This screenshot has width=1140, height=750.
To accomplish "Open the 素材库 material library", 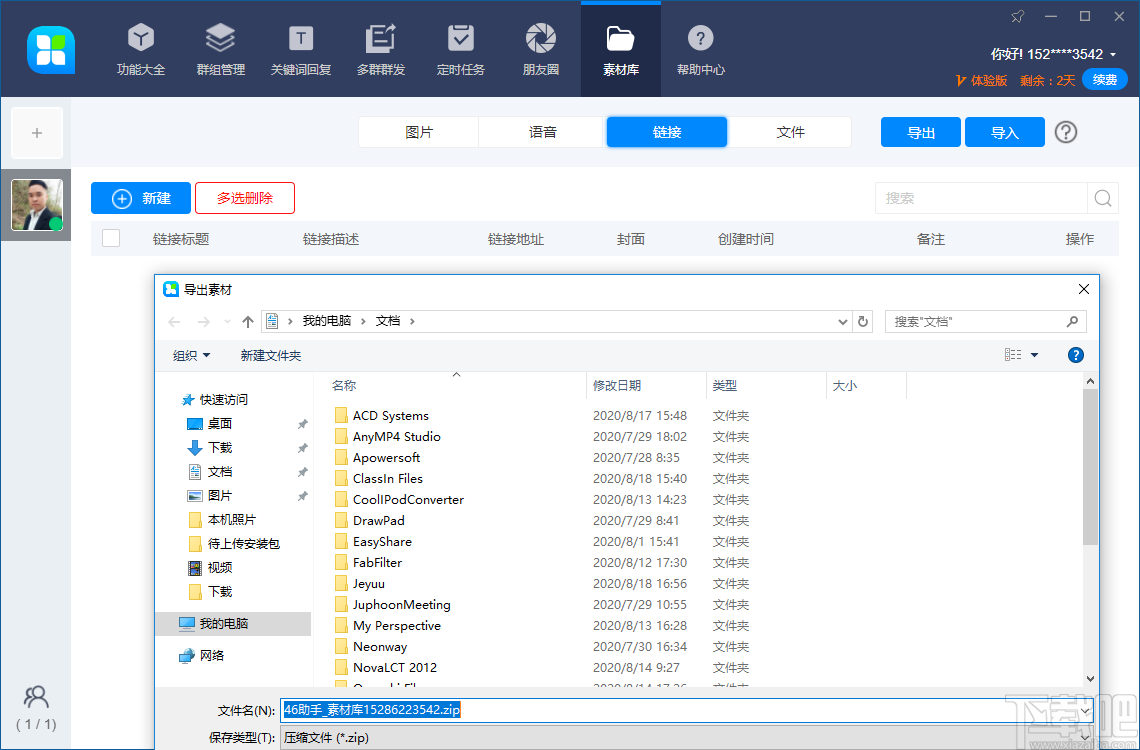I will [621, 49].
